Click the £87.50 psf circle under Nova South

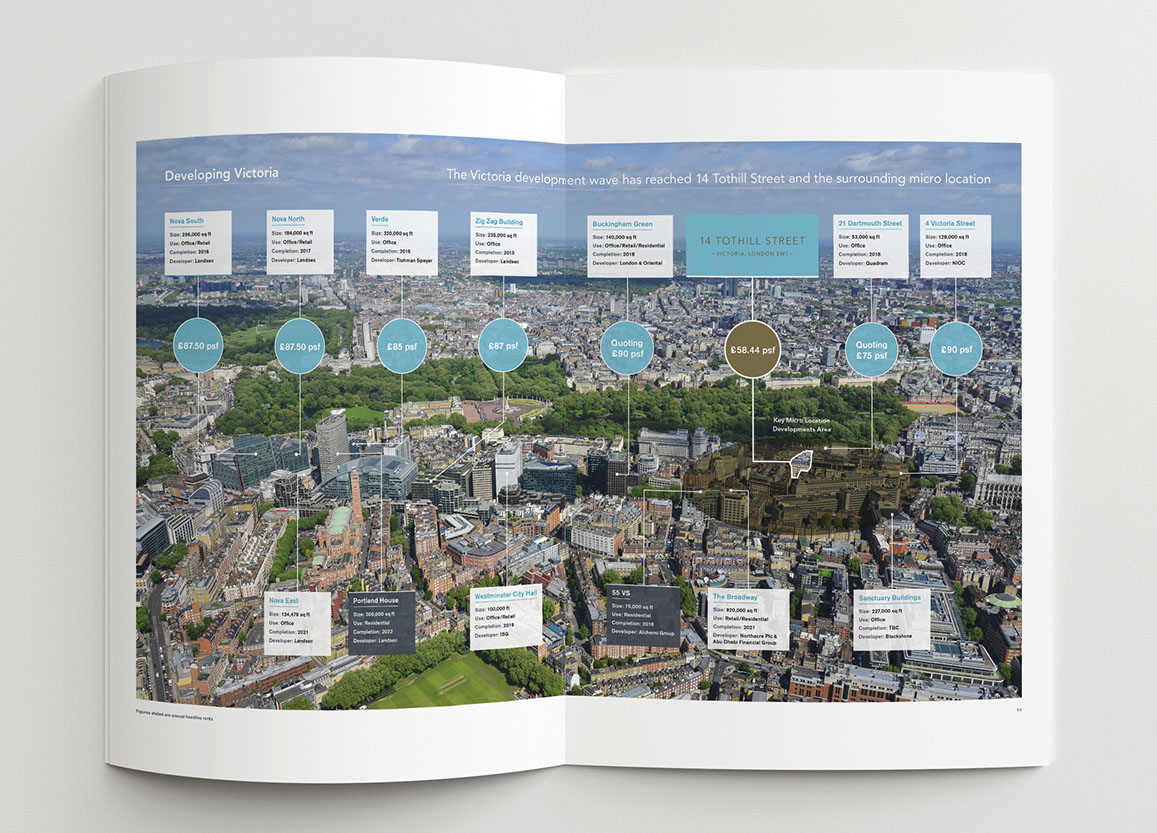click(198, 346)
